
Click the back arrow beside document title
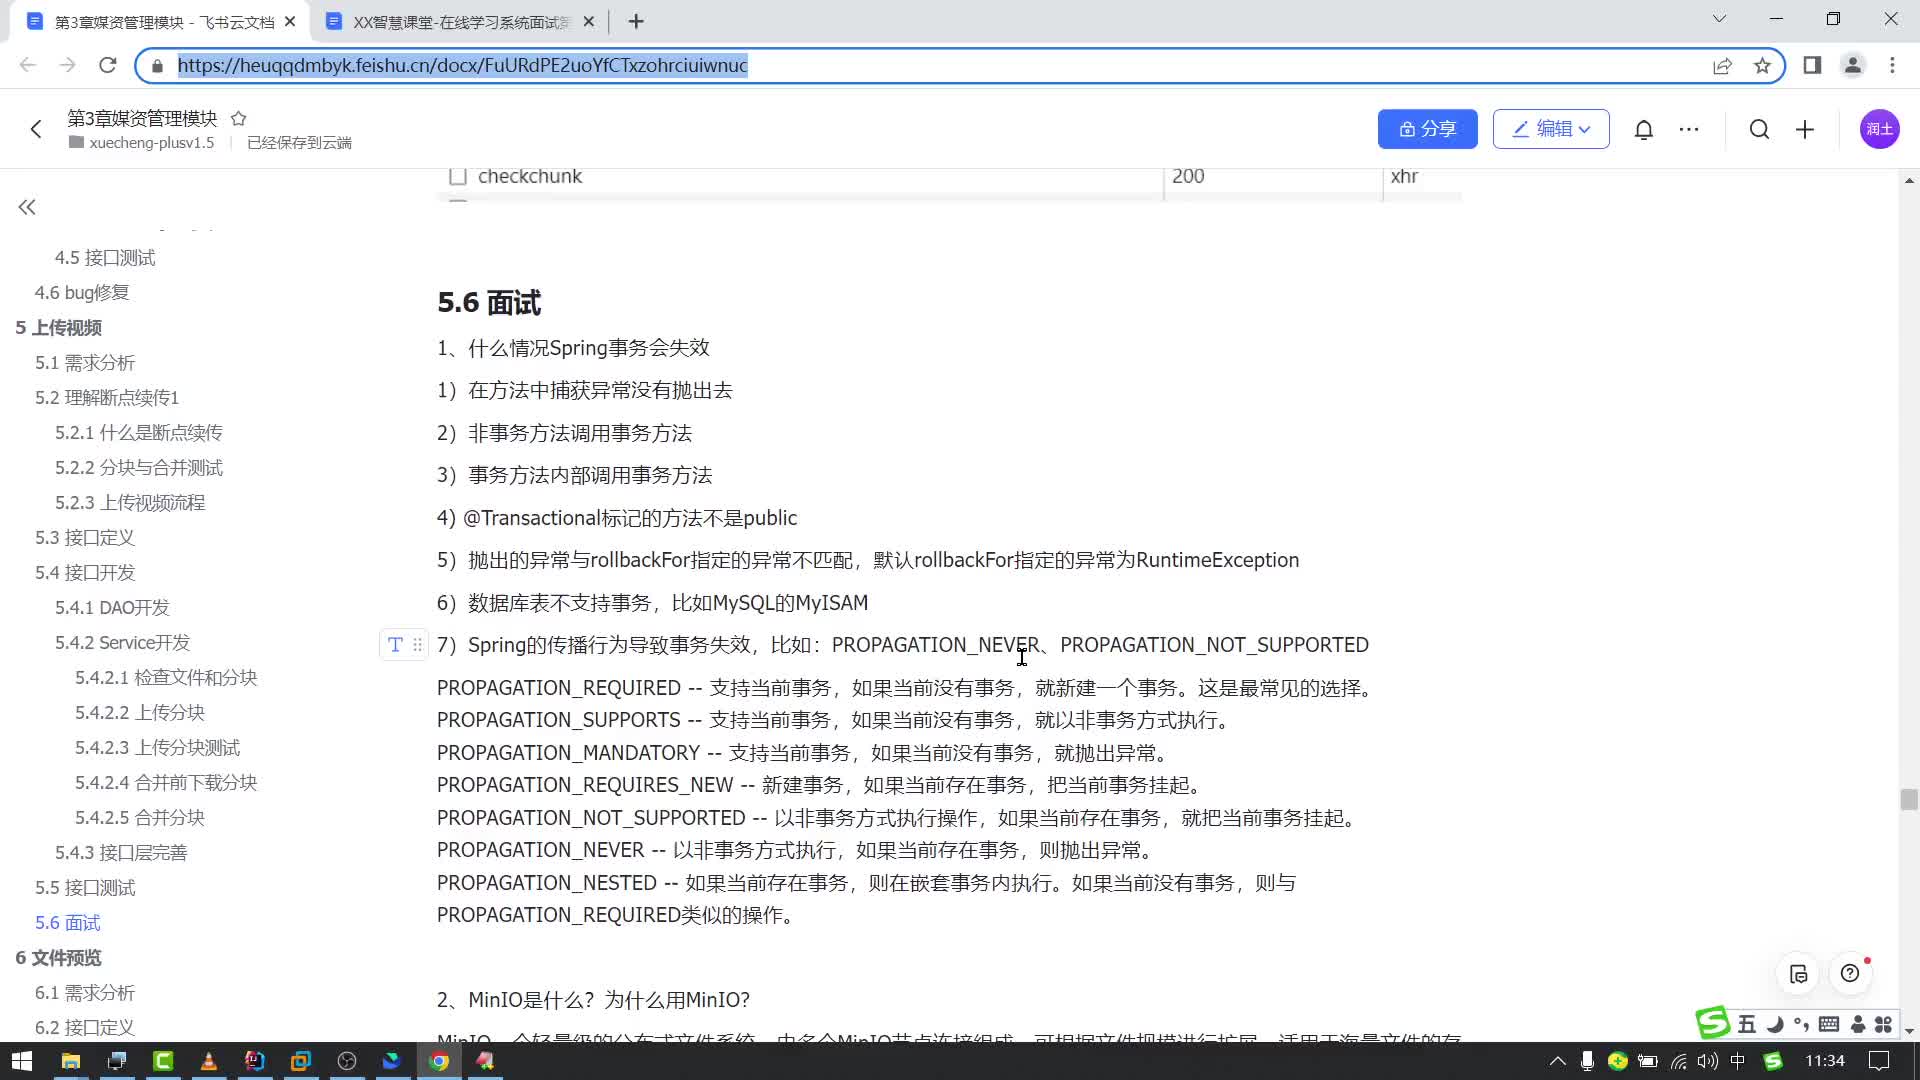click(36, 129)
